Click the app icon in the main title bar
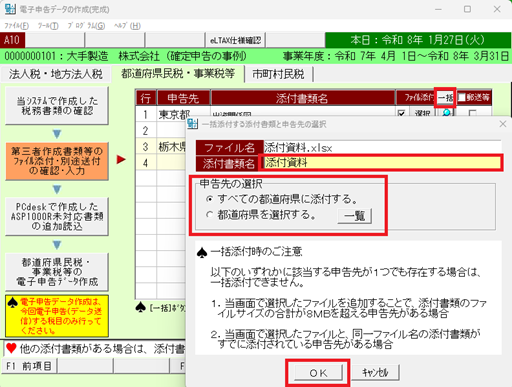This screenshot has height=387, width=512. pyautogui.click(x=10, y=9)
